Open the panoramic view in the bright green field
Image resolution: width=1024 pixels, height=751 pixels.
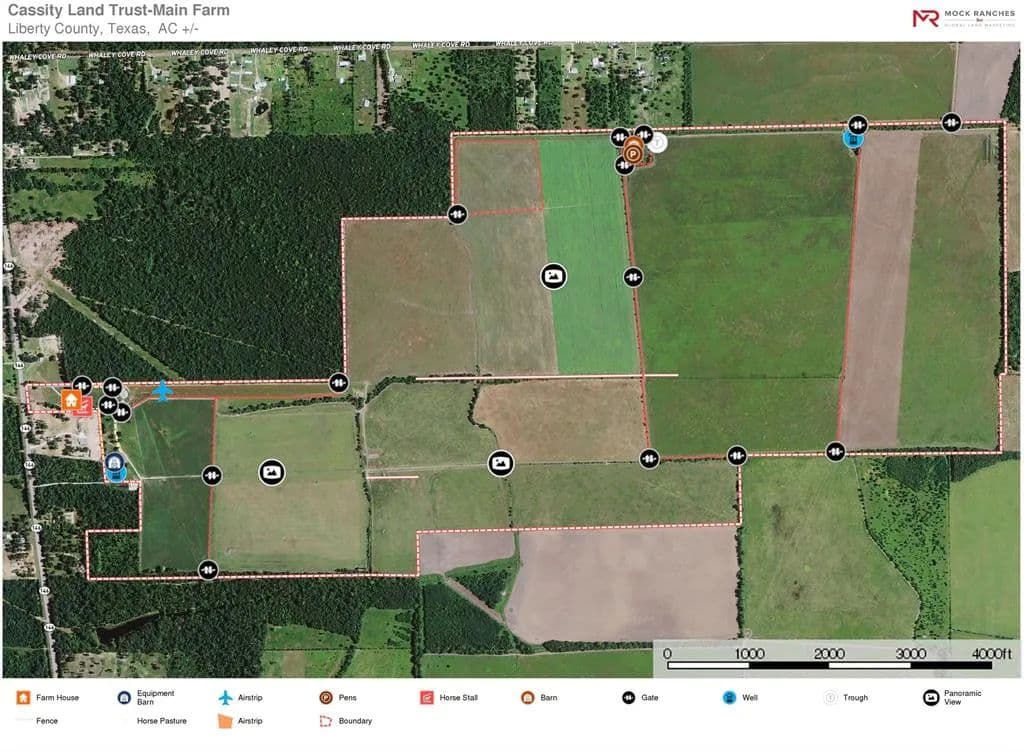[x=553, y=276]
